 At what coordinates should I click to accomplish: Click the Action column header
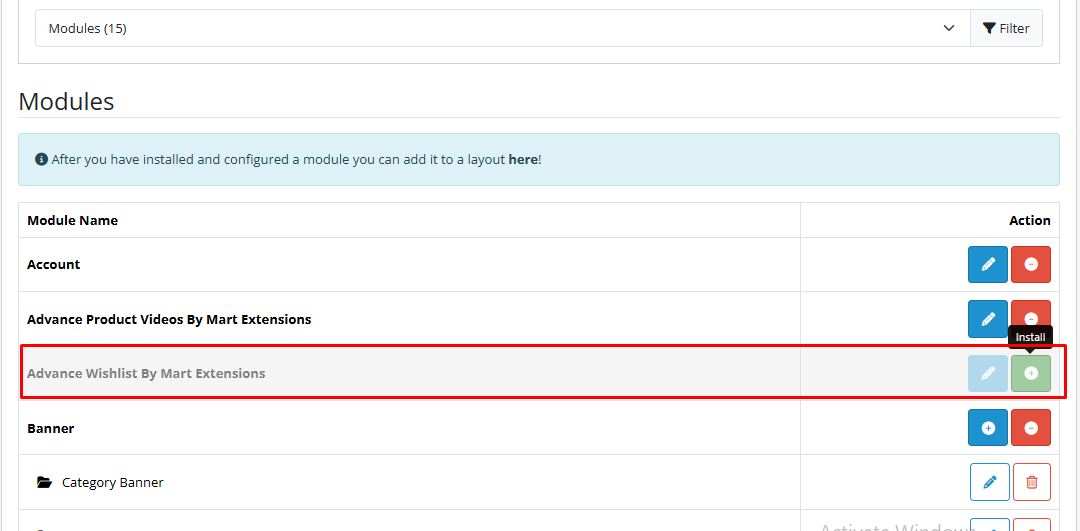[x=1029, y=220]
